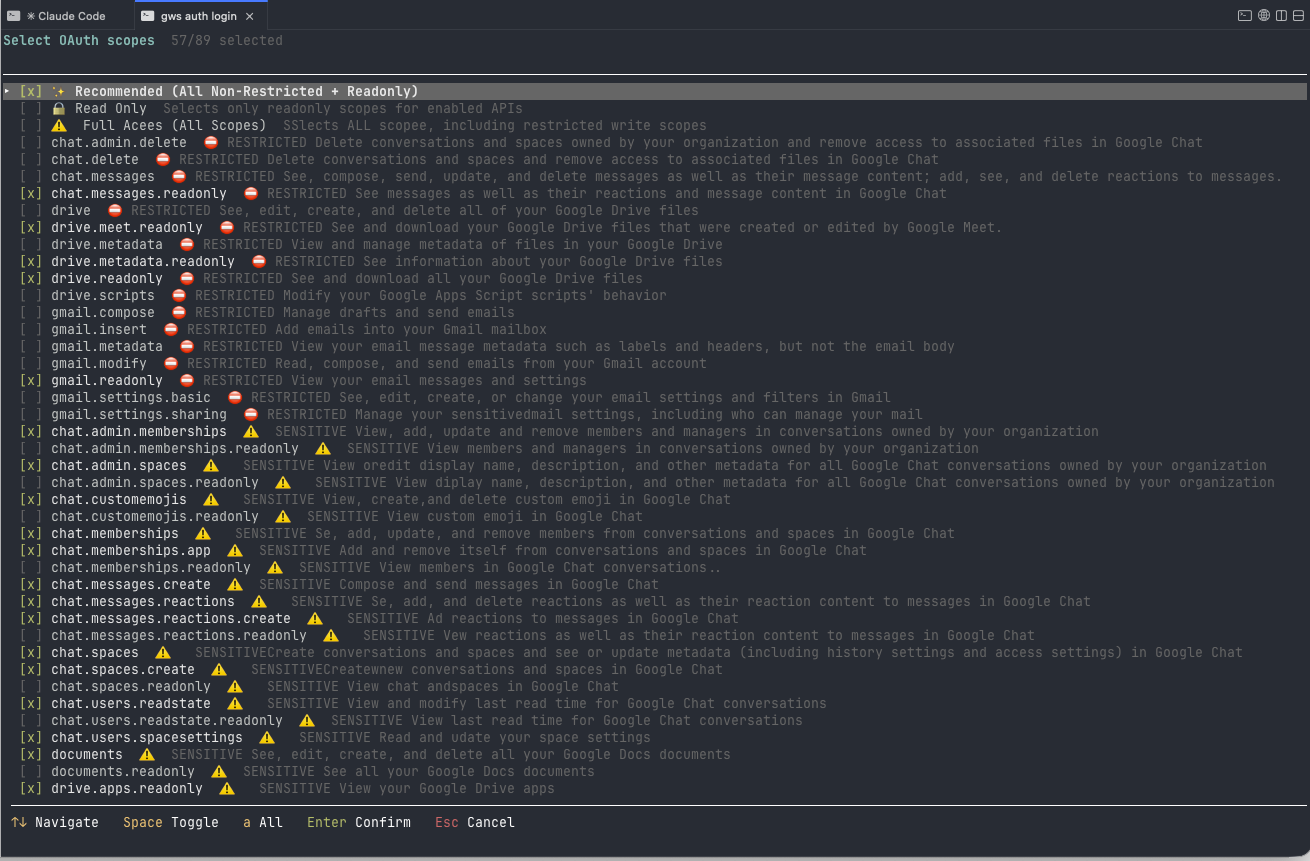Enable the gmail.compose scope checkbox
The width and height of the screenshot is (1310, 861).
pos(30,312)
